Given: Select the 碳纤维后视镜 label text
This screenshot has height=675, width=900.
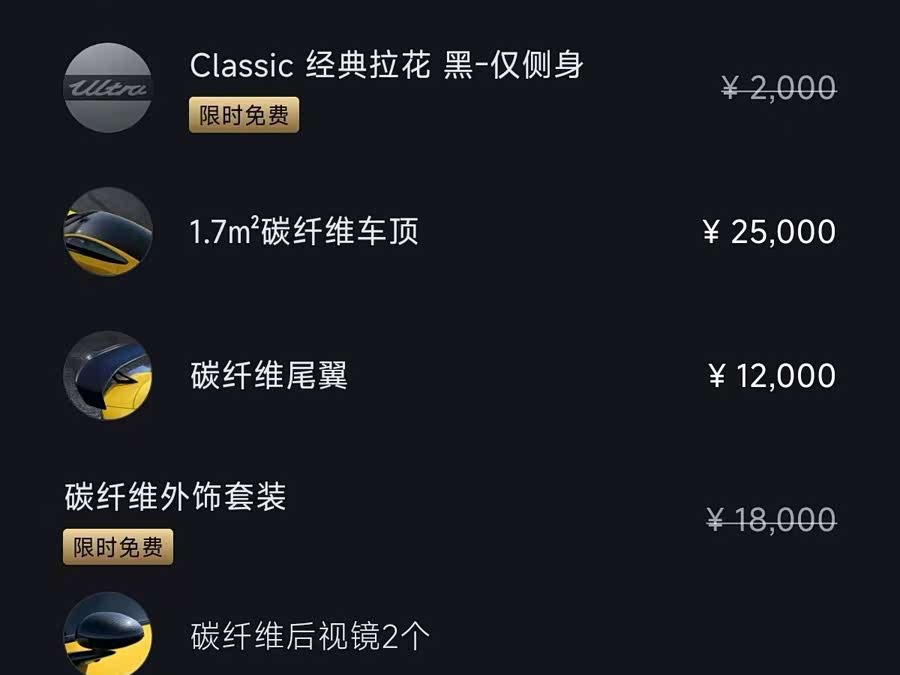Looking at the screenshot, I should click(x=286, y=636).
